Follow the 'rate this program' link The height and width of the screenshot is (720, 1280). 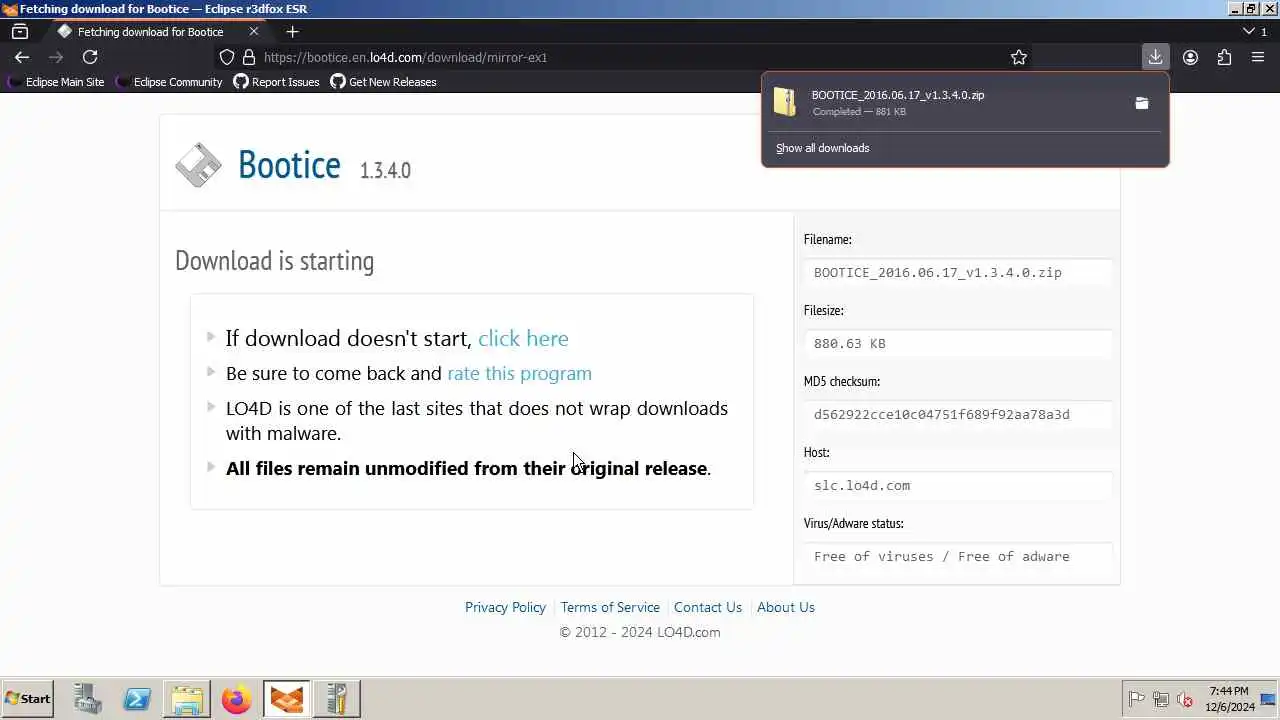[x=519, y=373]
